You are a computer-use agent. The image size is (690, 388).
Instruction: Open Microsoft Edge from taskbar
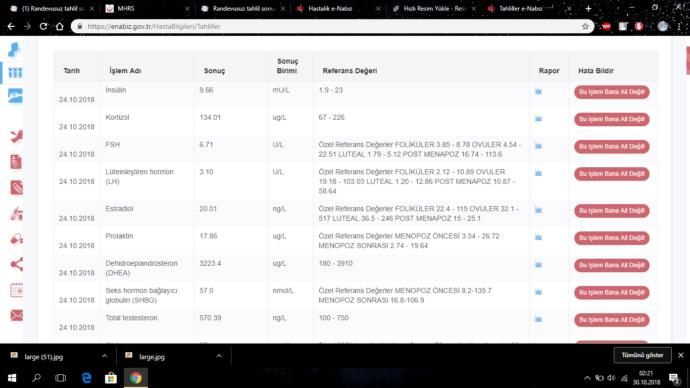click(x=86, y=378)
